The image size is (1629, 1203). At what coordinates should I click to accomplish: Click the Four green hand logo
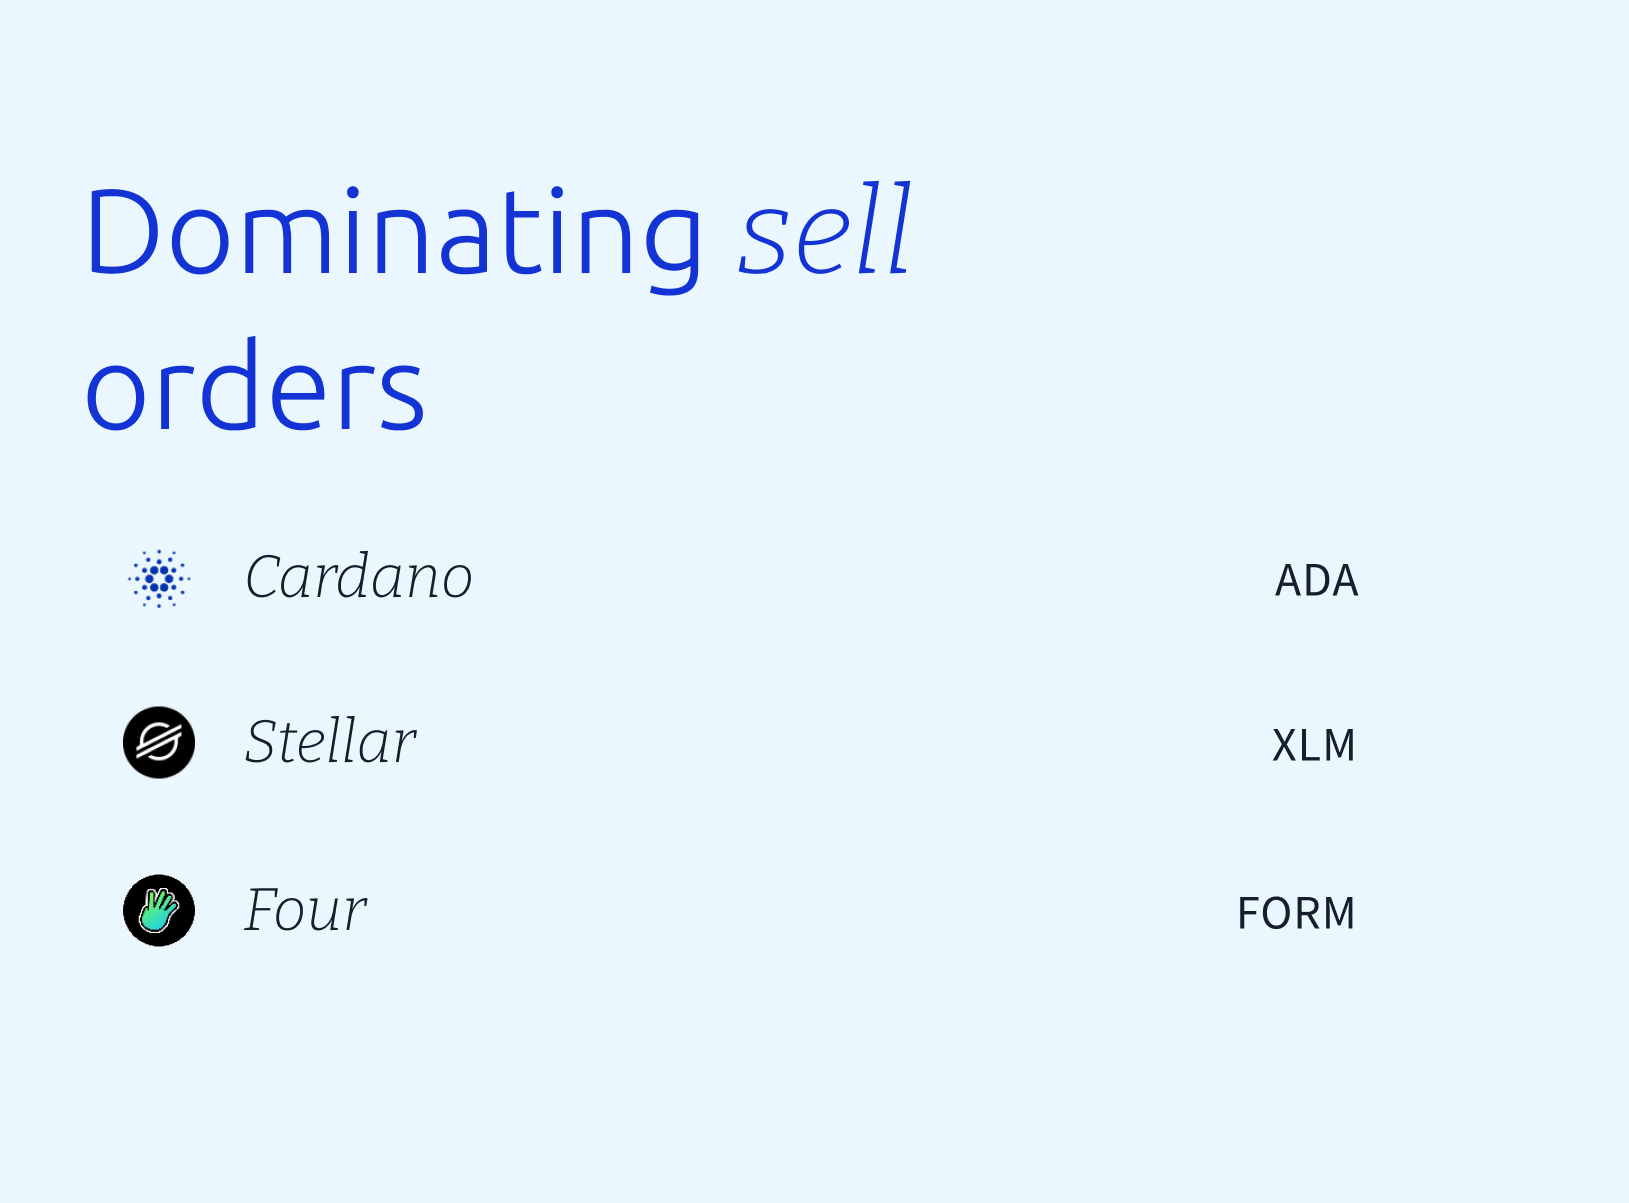159,911
